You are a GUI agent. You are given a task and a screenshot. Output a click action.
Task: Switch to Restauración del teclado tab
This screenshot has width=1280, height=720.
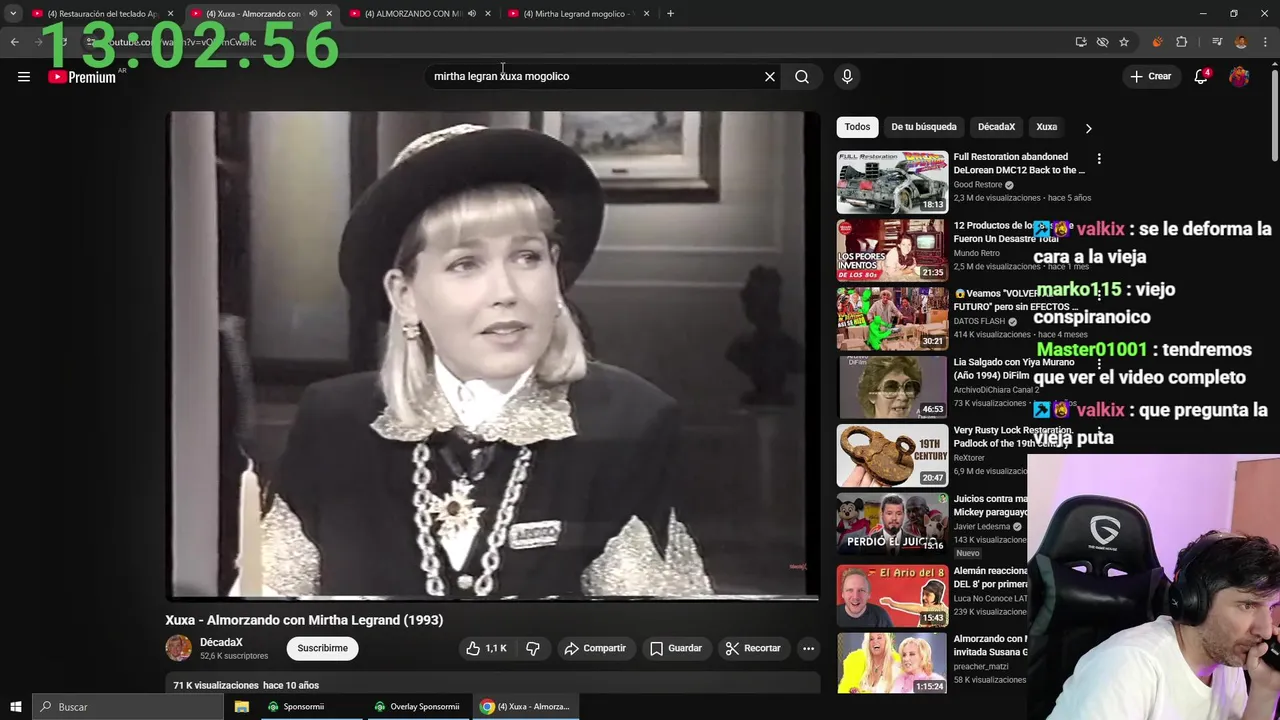pyautogui.click(x=102, y=14)
